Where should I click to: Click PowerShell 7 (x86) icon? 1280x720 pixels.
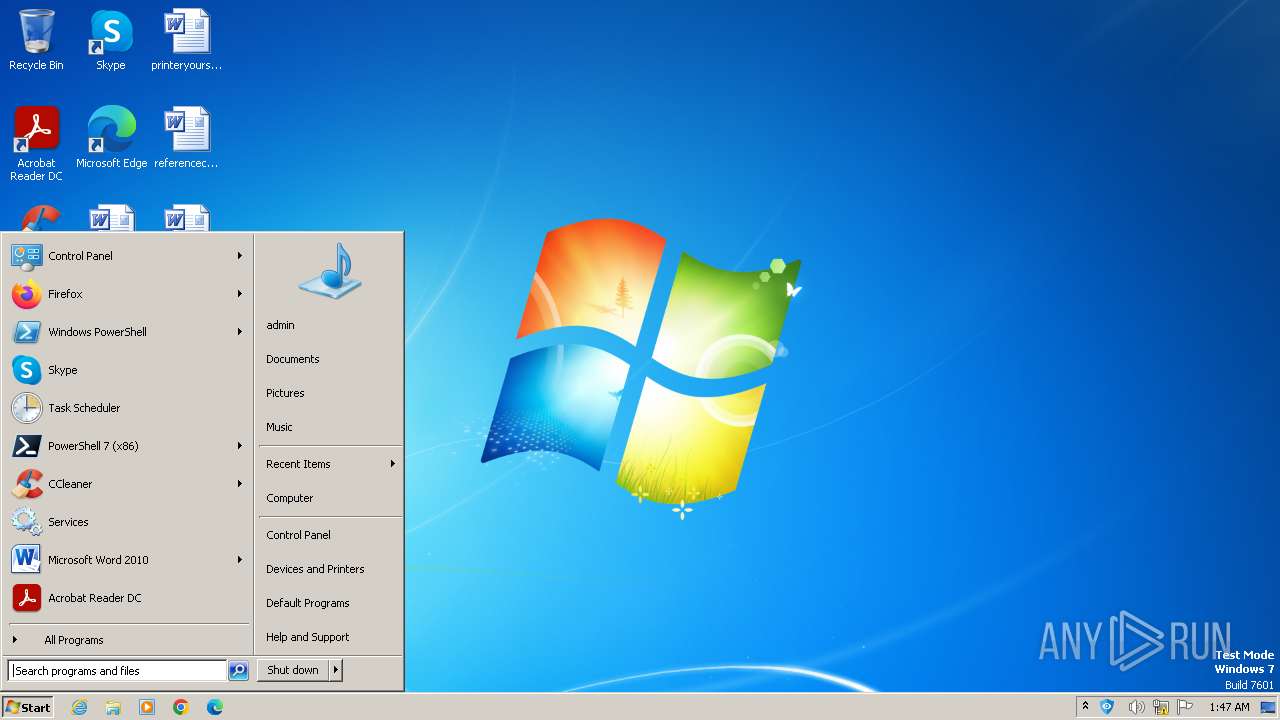tap(26, 446)
